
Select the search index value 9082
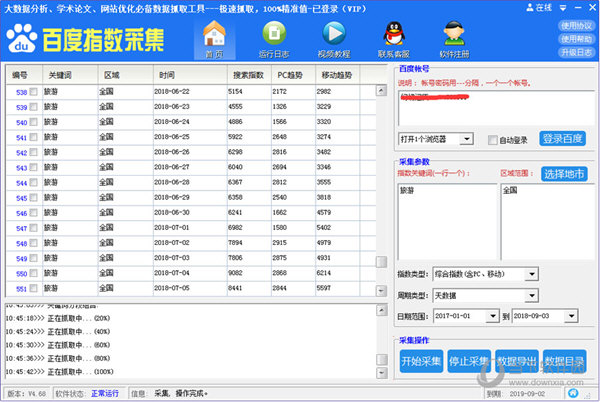pos(235,273)
